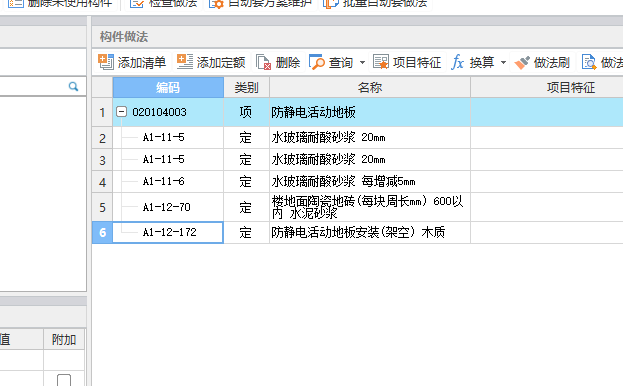
Task: Click the 编码 column header
Action: click(x=168, y=87)
